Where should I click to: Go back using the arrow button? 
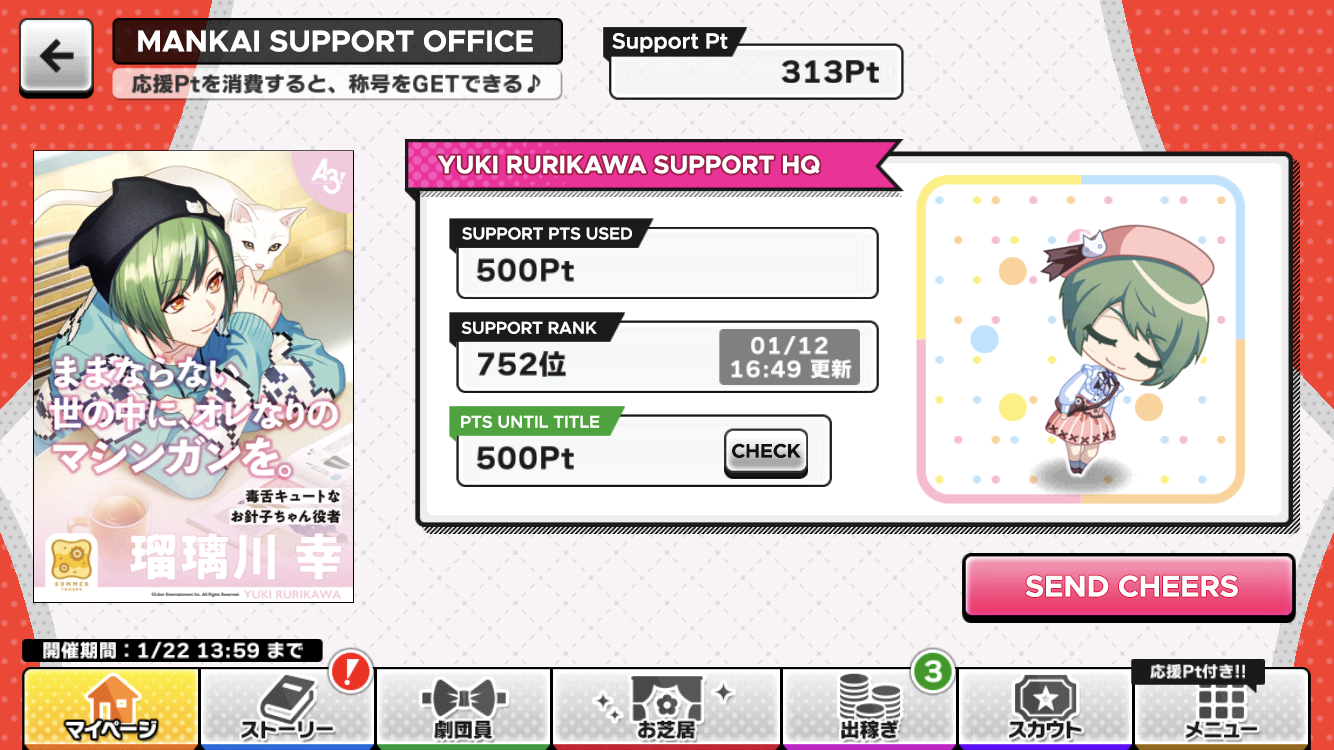(57, 57)
